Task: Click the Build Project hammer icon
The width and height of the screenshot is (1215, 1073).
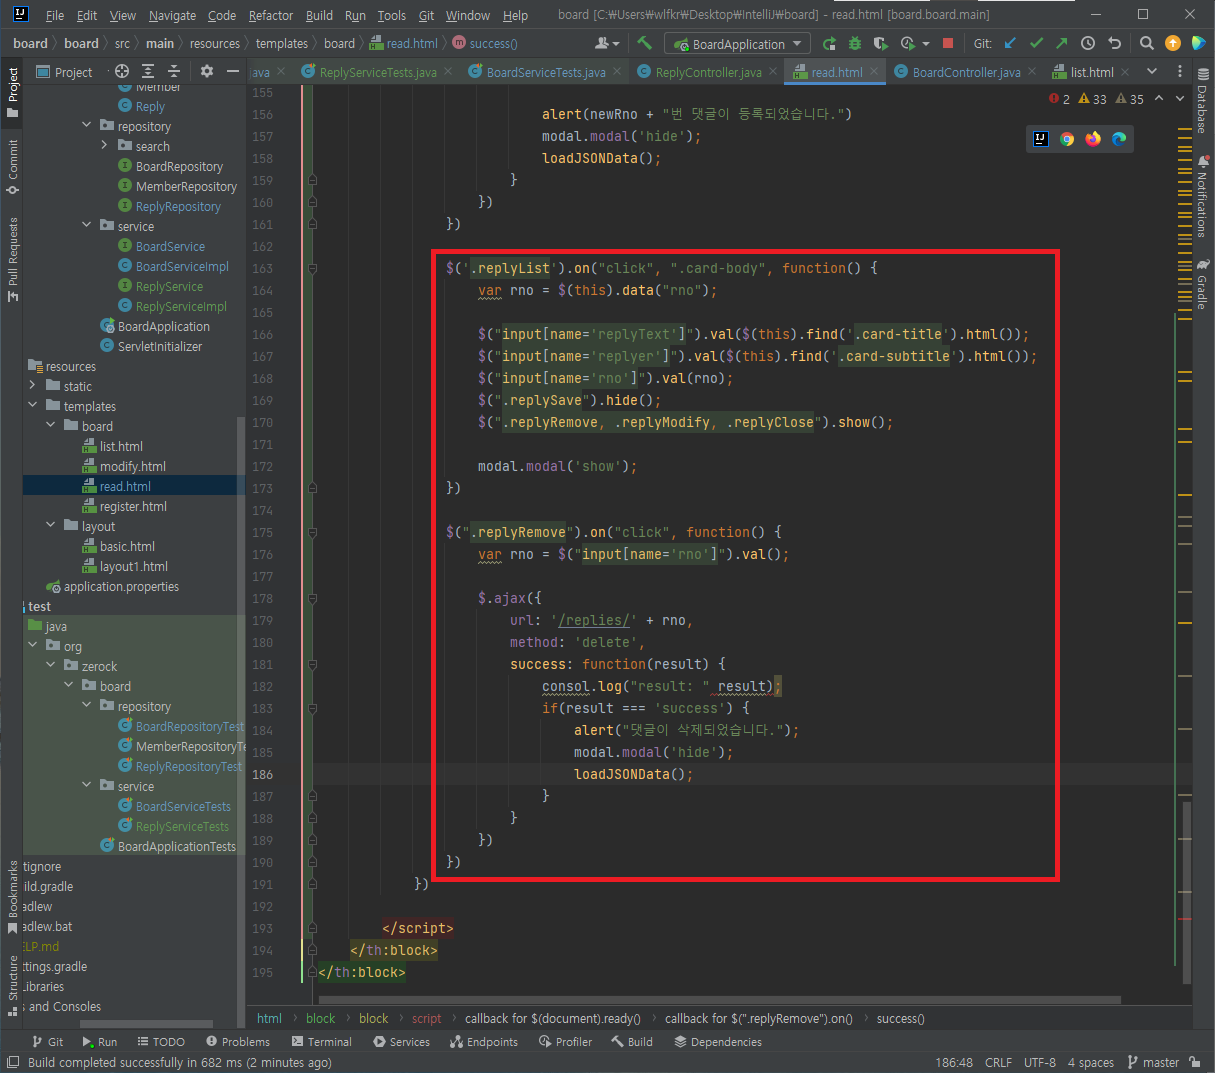Action: 644,43
